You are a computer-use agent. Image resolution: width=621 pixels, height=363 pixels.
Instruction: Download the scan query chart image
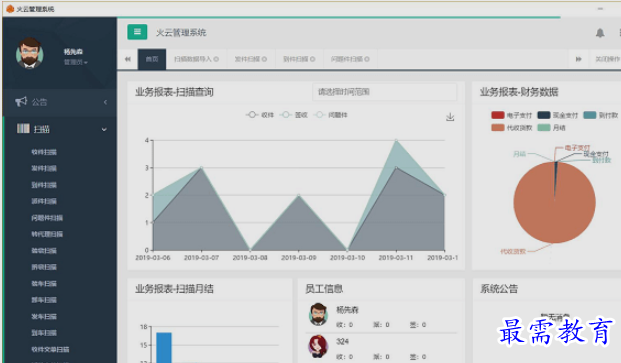point(450,117)
